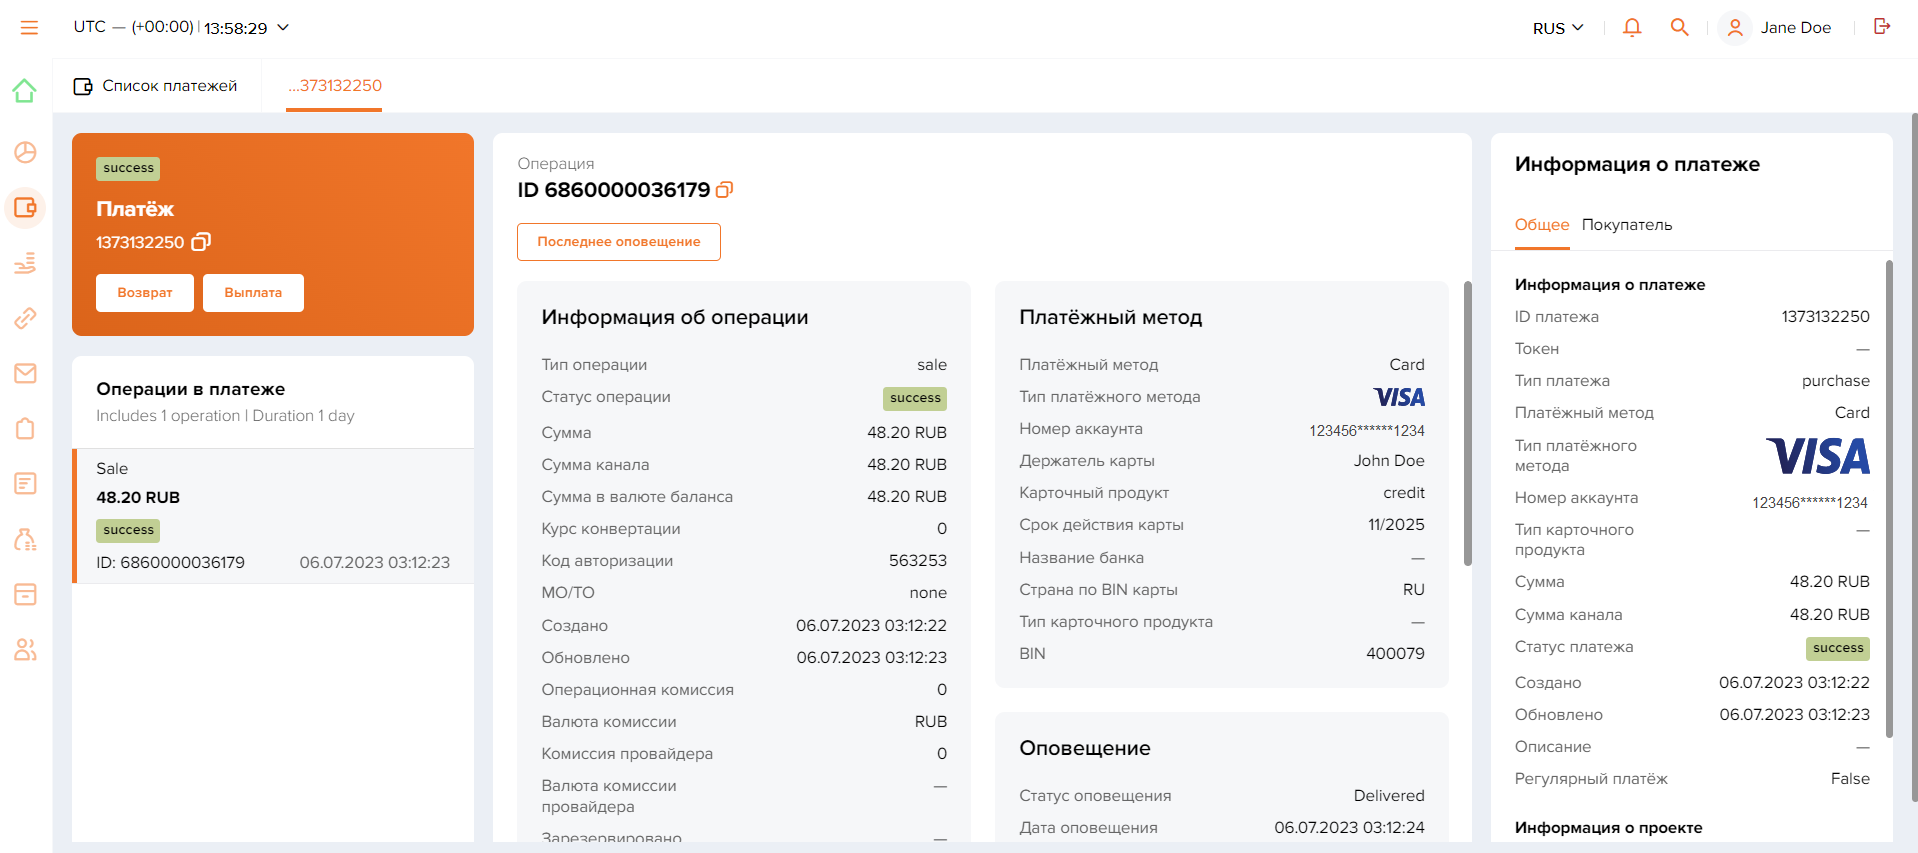This screenshot has width=1918, height=853.
Task: Click ID платежа value 1373132250 in right panel
Action: tap(1825, 317)
